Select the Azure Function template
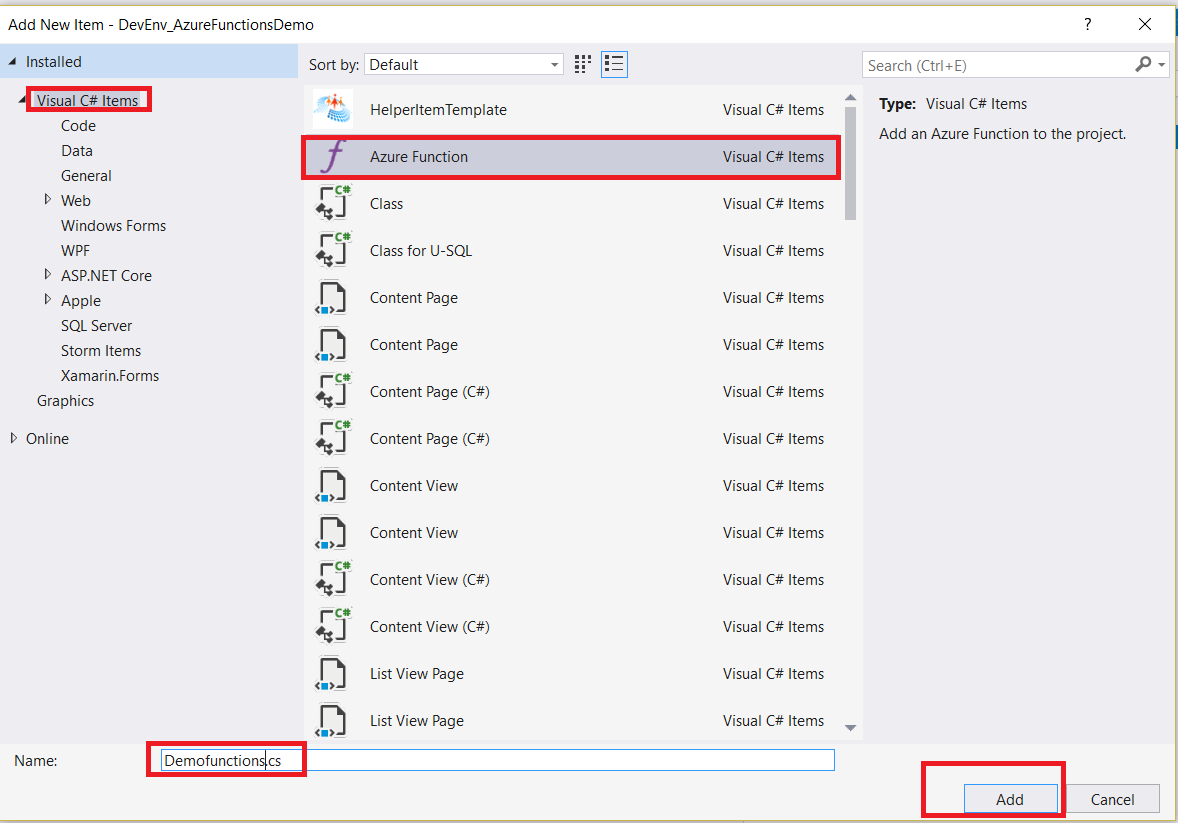The width and height of the screenshot is (1178, 823). coord(572,156)
